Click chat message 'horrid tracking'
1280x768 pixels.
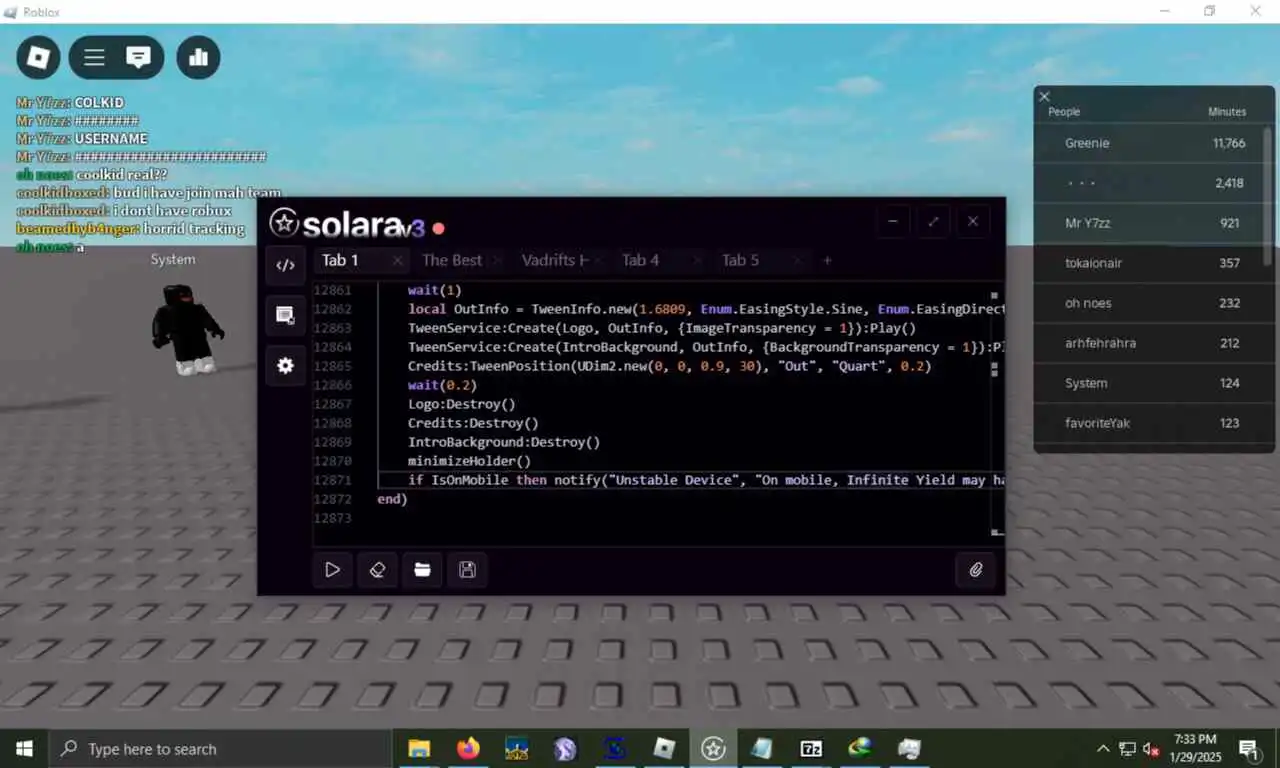click(x=193, y=229)
